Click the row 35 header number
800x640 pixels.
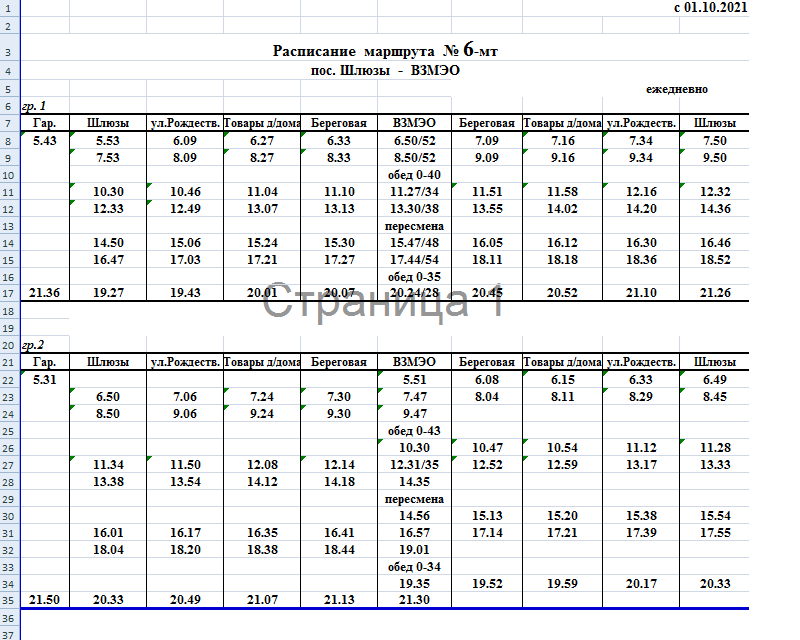7,598
